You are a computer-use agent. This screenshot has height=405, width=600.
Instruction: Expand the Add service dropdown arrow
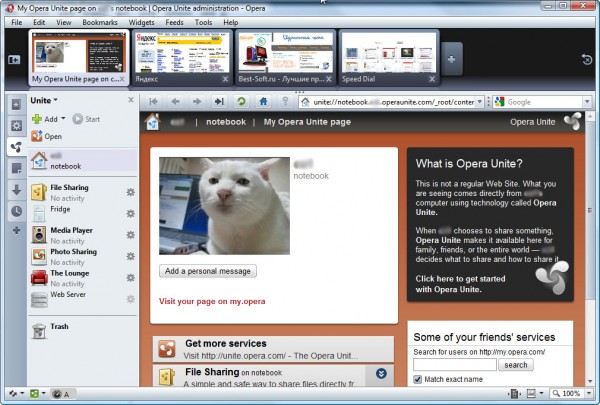[63, 119]
